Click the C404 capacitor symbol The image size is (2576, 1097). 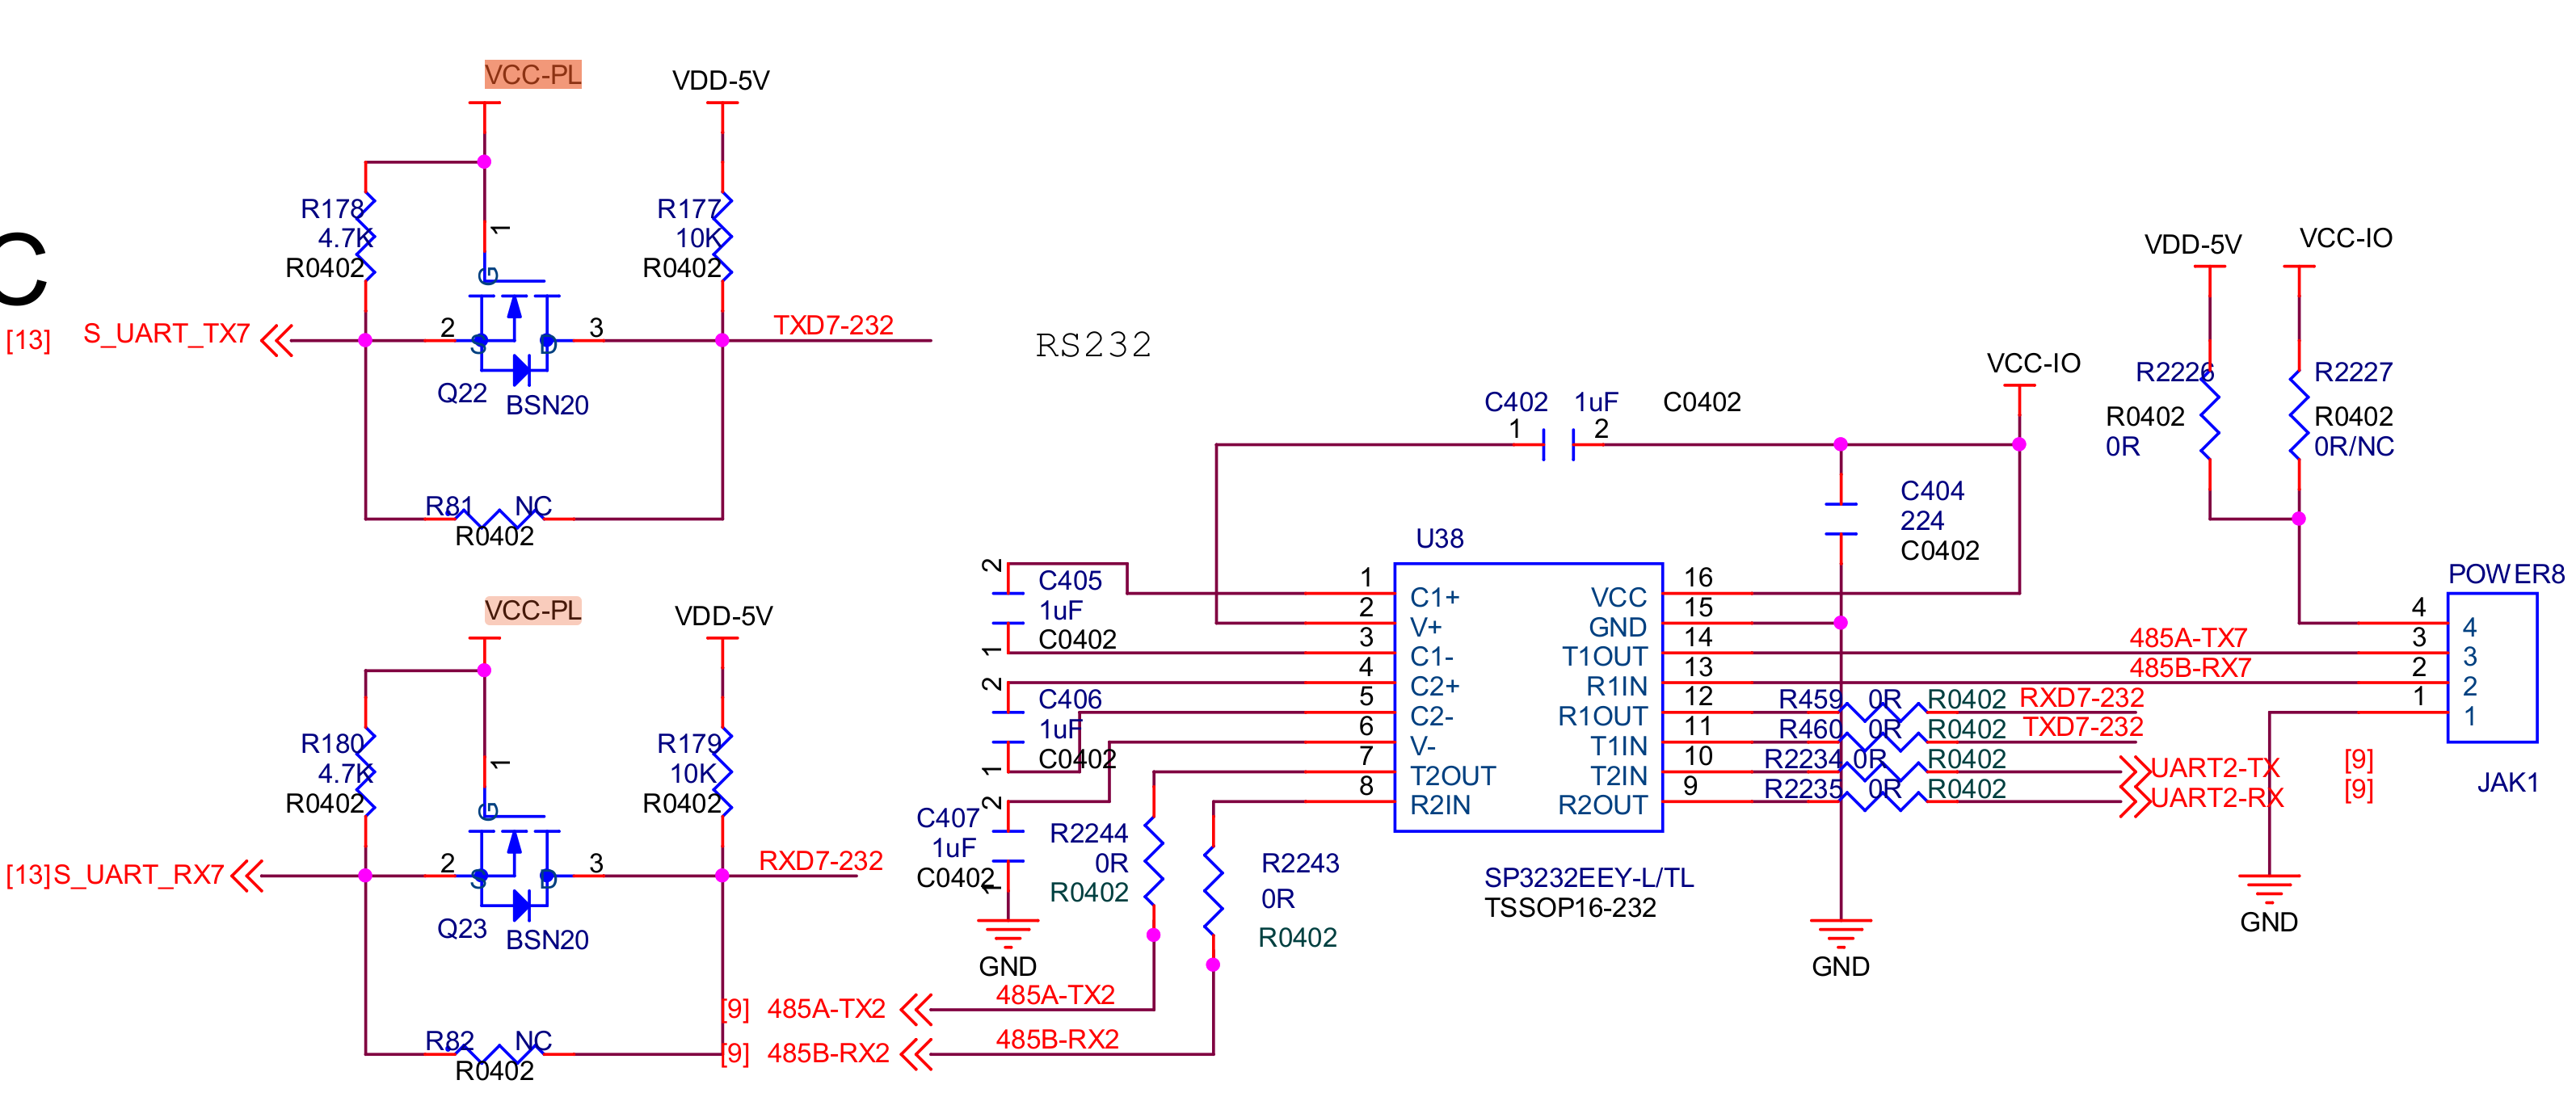pyautogui.click(x=1841, y=519)
